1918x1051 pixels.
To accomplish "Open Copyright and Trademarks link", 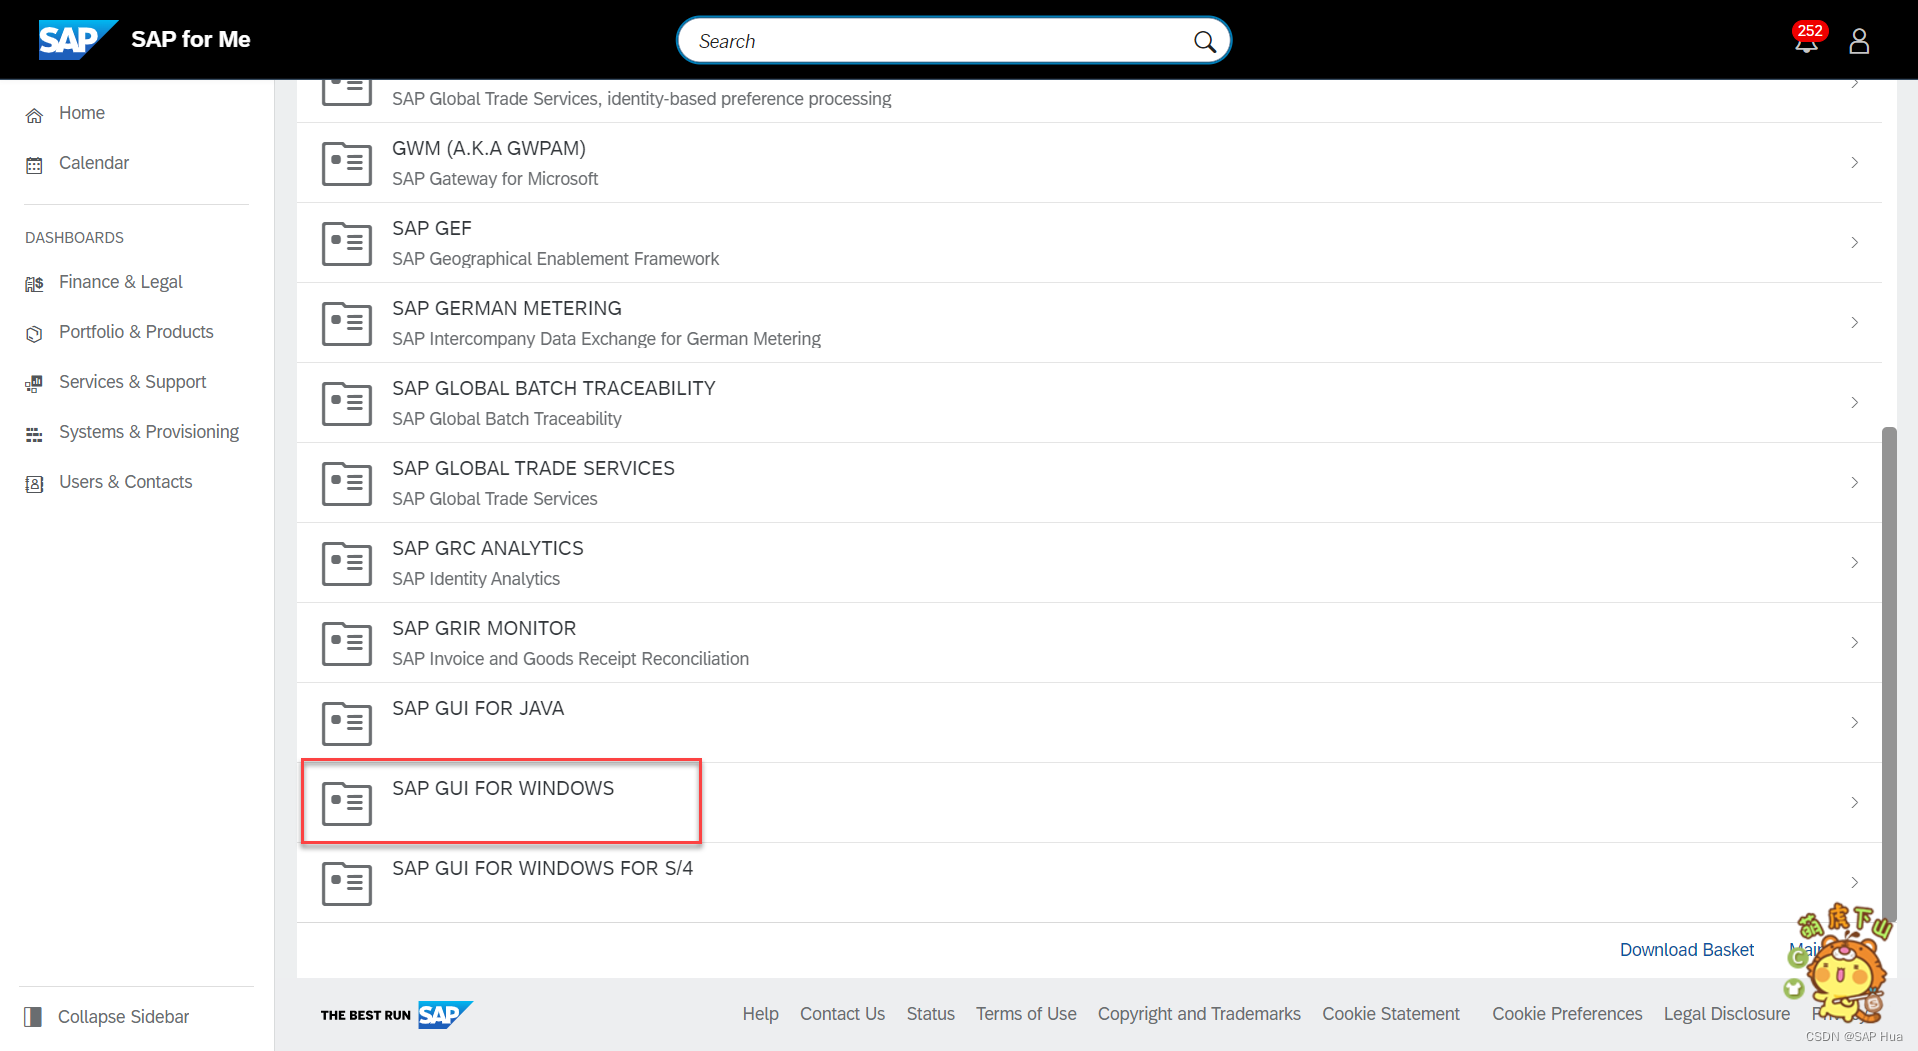I will 1199,1014.
